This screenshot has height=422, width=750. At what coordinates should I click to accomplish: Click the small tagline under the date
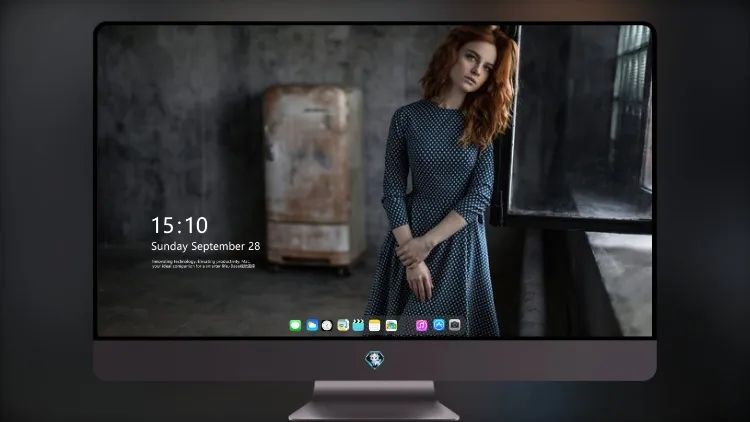coord(203,264)
